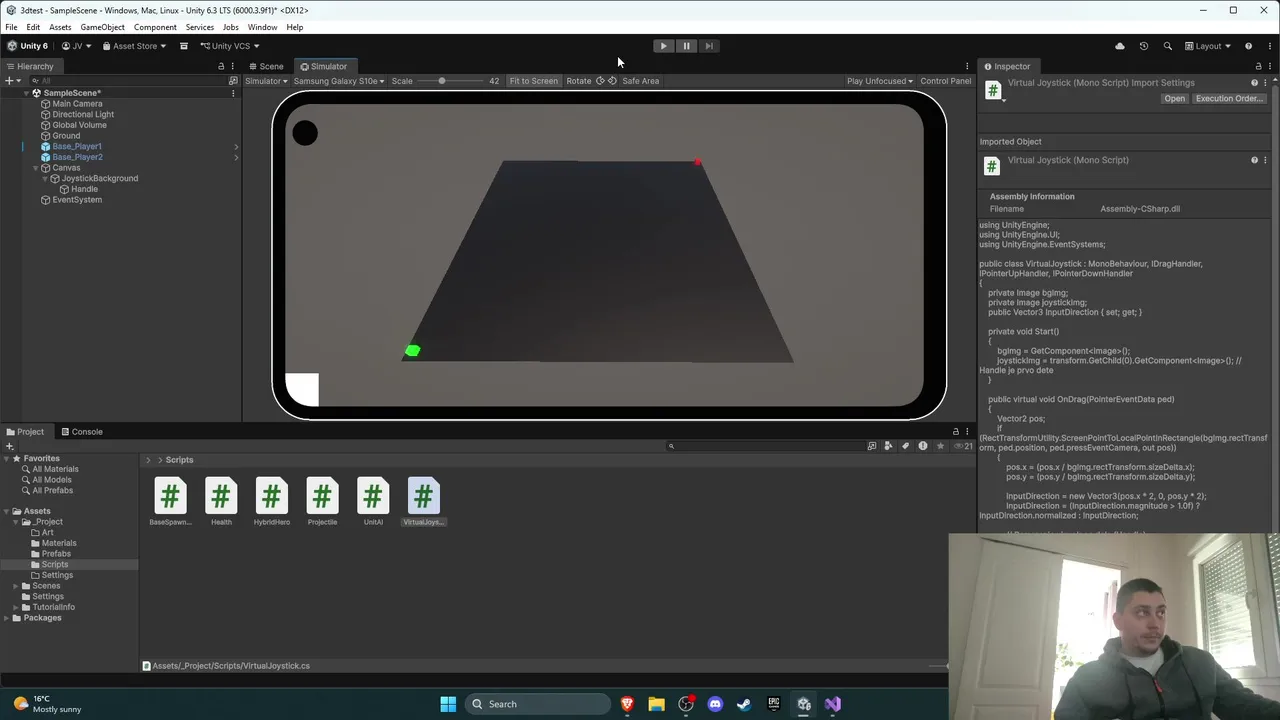
Task: Select the Handle object
Action: tap(84, 189)
